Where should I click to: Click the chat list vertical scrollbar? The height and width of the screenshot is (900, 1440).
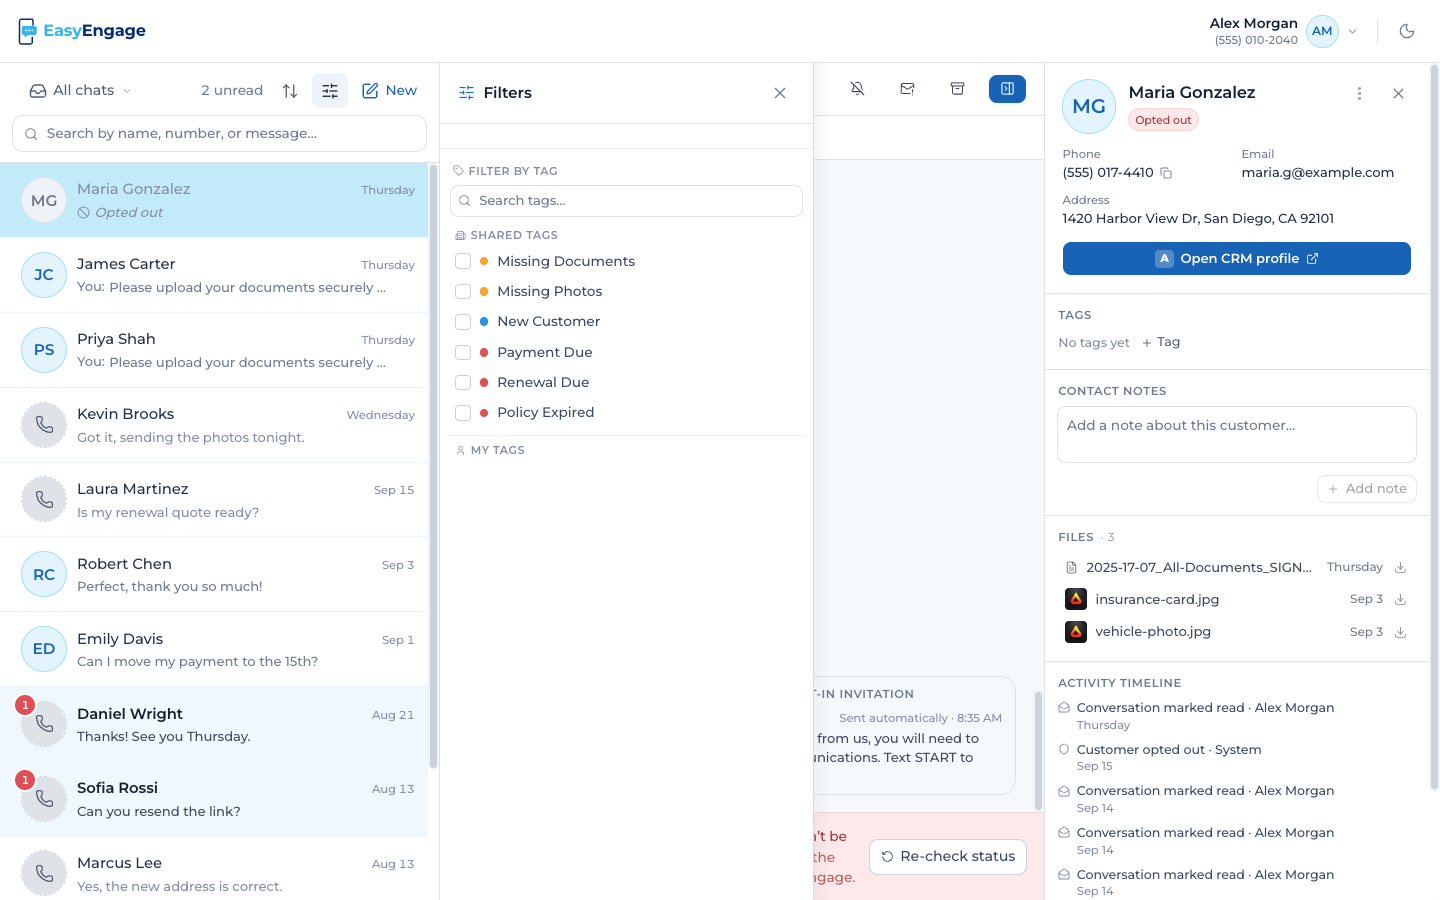coord(433,466)
